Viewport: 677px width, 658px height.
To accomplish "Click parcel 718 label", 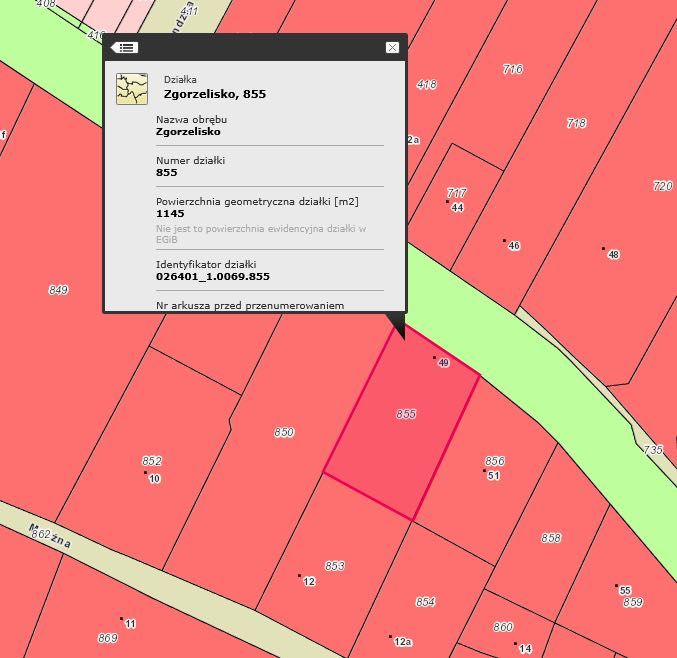I will coord(576,123).
